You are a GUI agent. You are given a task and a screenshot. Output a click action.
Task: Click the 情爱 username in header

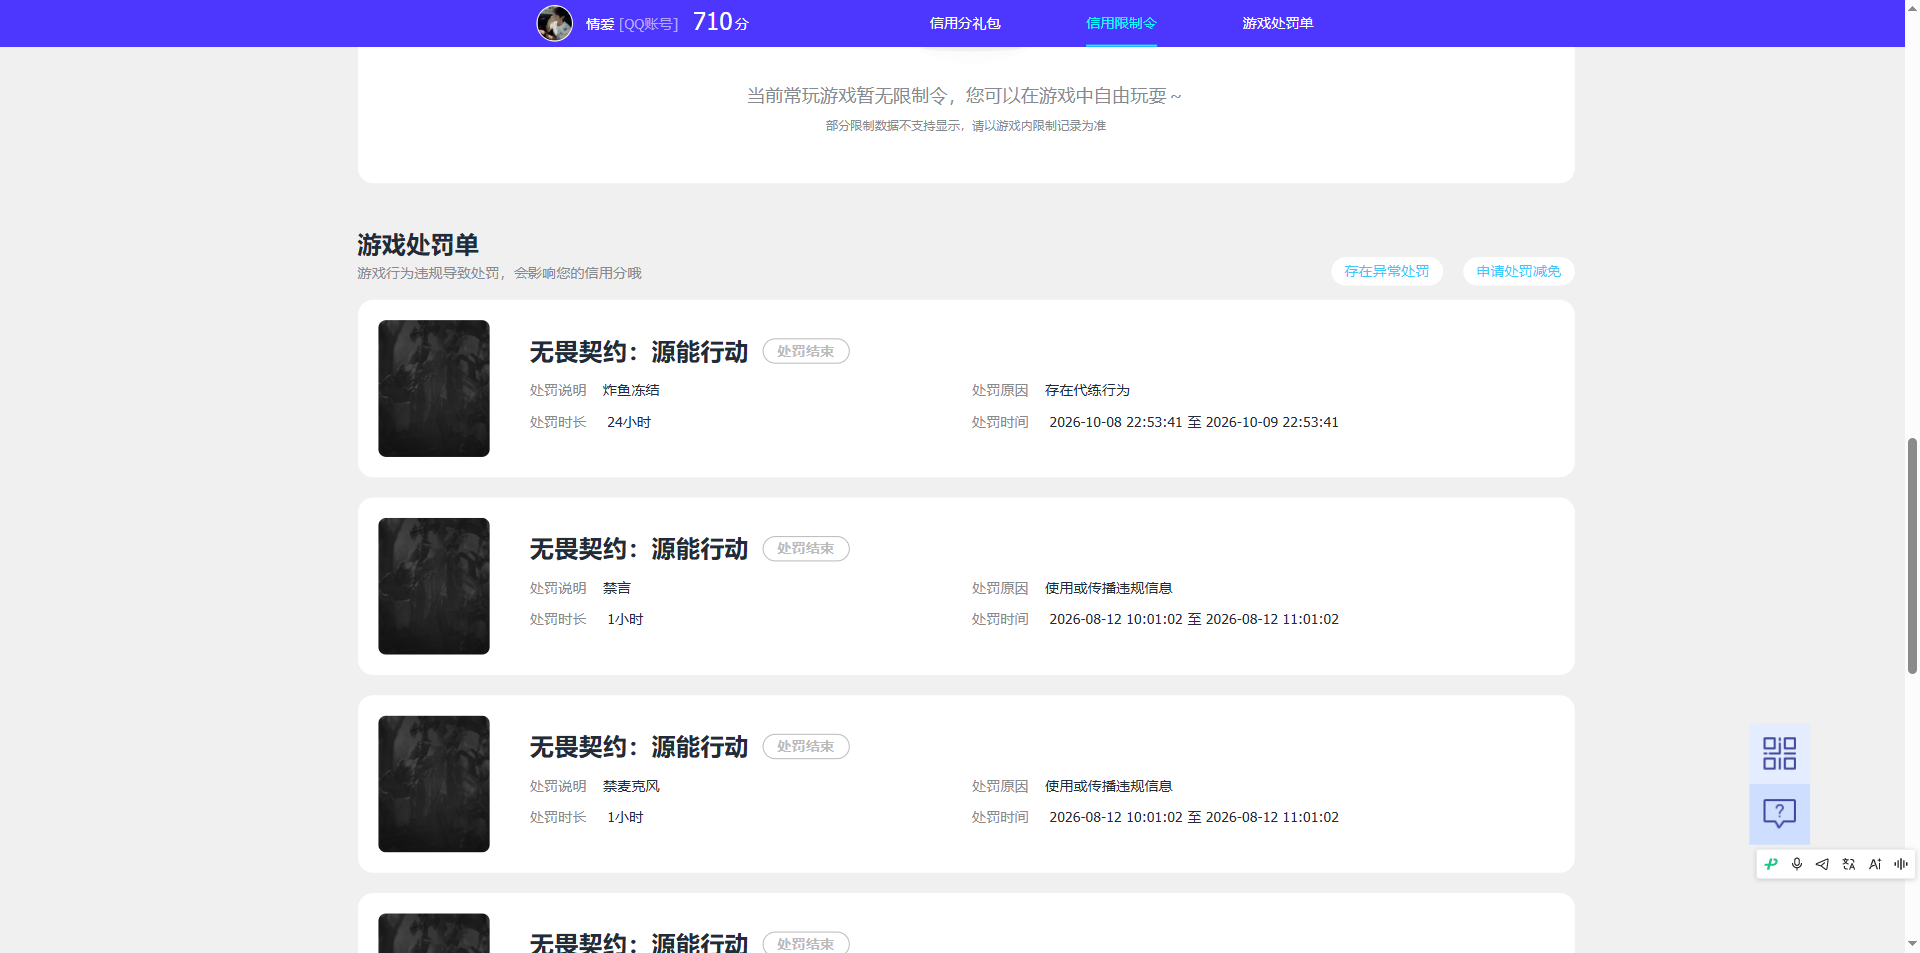coord(600,24)
